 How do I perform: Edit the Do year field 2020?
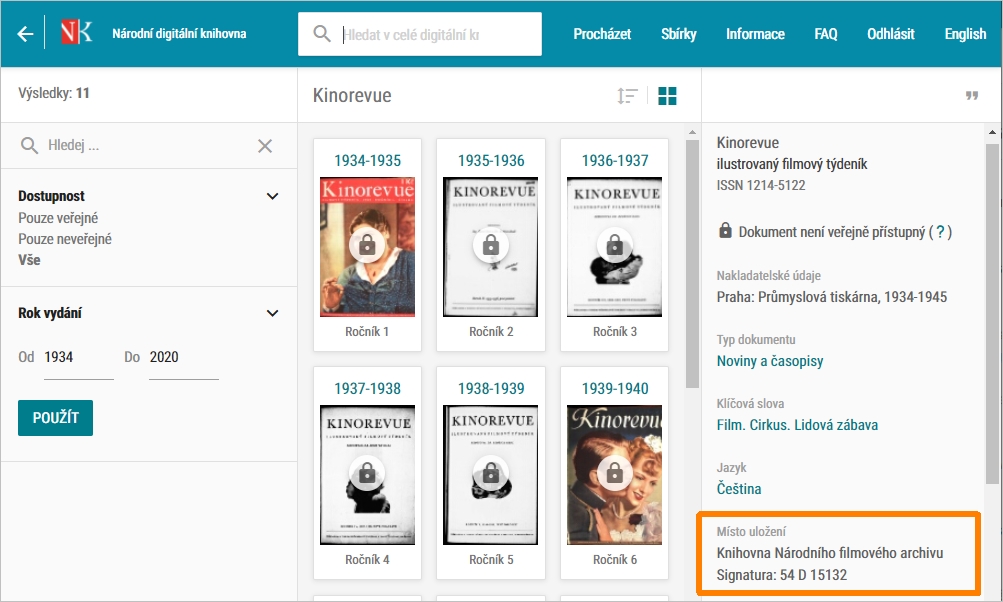pos(184,357)
